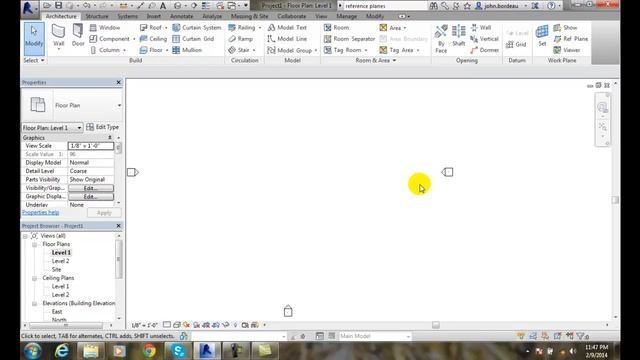This screenshot has width=640, height=360.
Task: Open the Site floor plan
Action: 56,270
